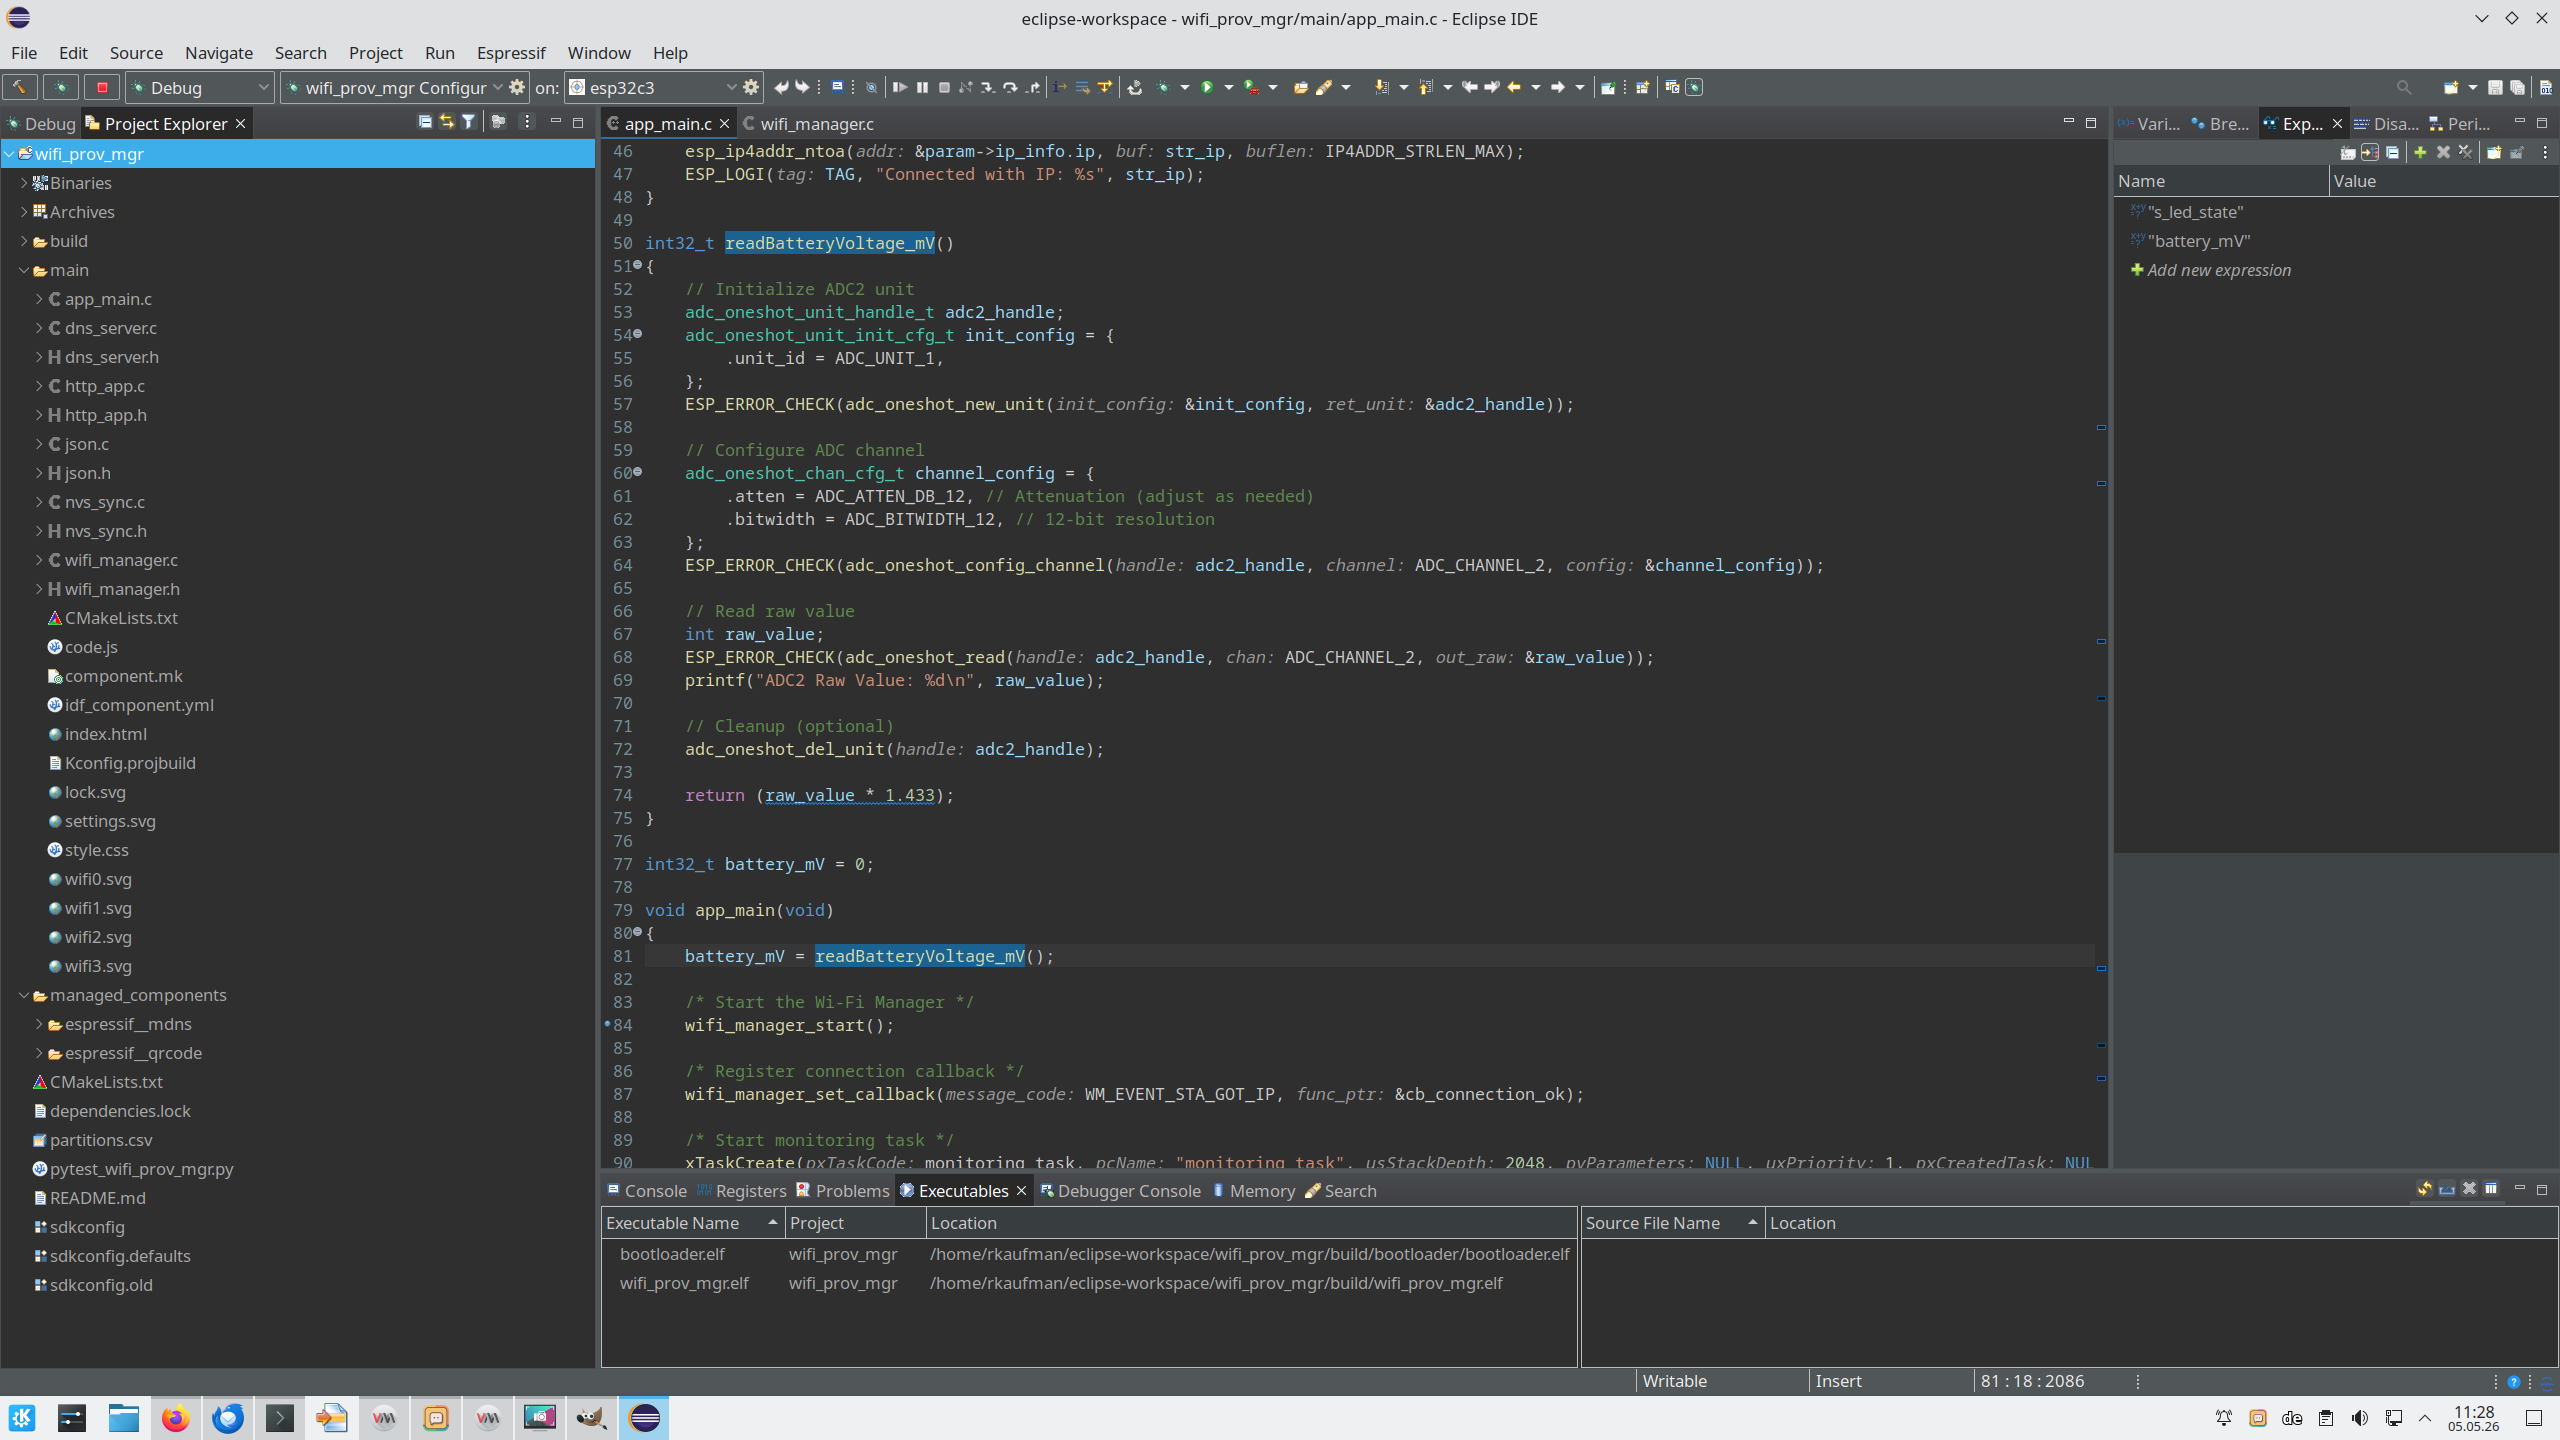Image resolution: width=2560 pixels, height=1440 pixels.
Task: Select sdkconfig.defaults in the project tree
Action: [120, 1256]
